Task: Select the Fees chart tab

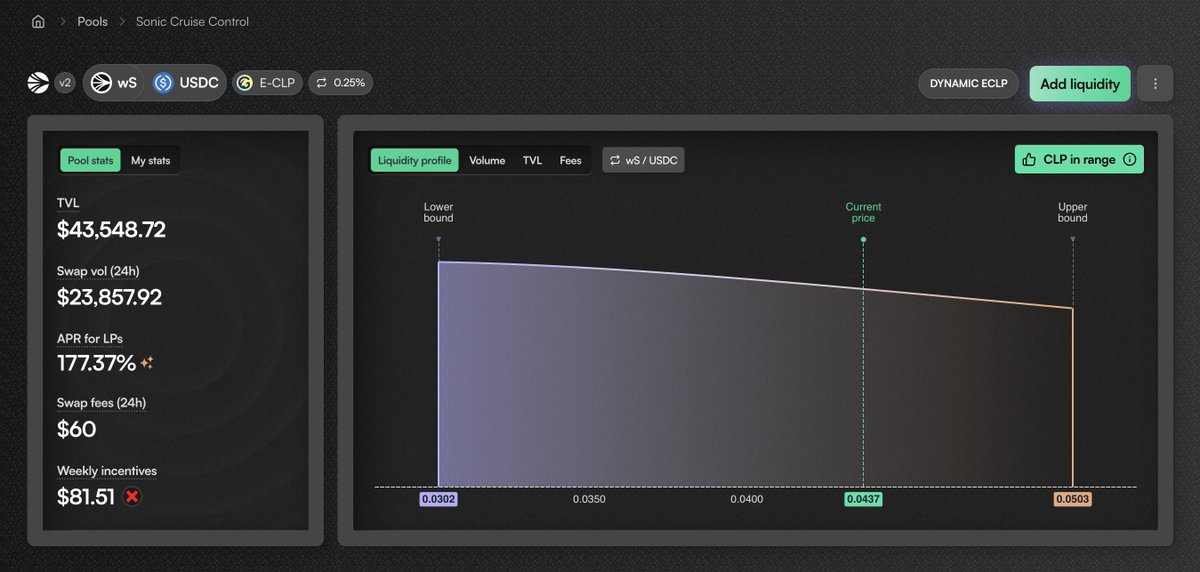Action: pos(570,160)
